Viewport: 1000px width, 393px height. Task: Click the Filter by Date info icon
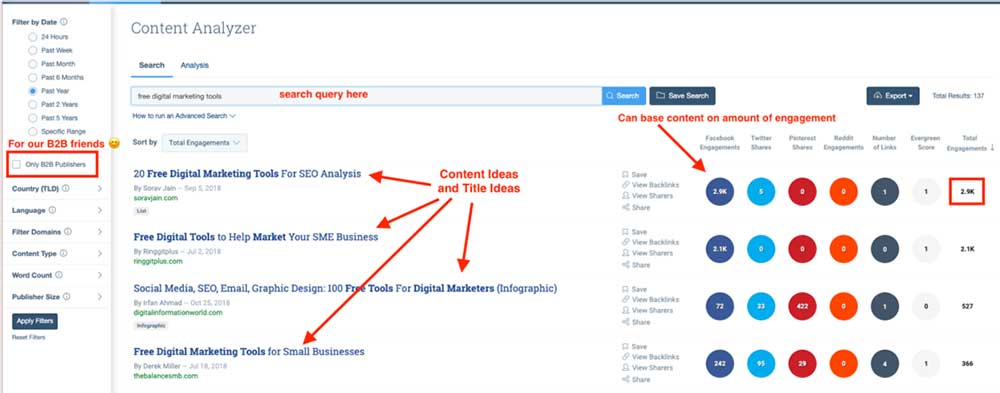pos(64,22)
